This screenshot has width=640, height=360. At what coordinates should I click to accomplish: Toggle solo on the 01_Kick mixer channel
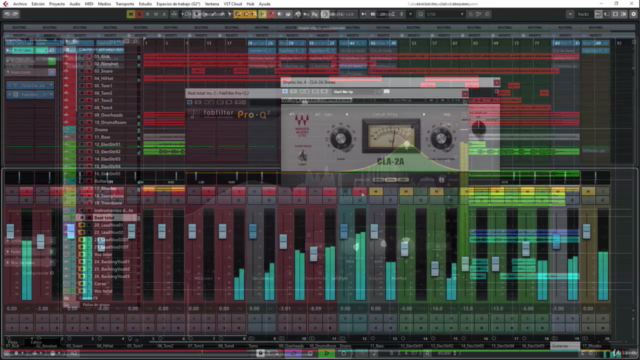27,191
